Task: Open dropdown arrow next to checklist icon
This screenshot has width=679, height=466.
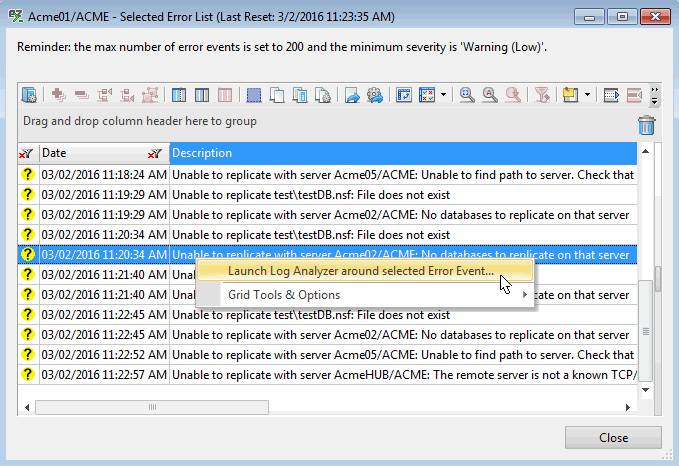Action: pyautogui.click(x=444, y=95)
